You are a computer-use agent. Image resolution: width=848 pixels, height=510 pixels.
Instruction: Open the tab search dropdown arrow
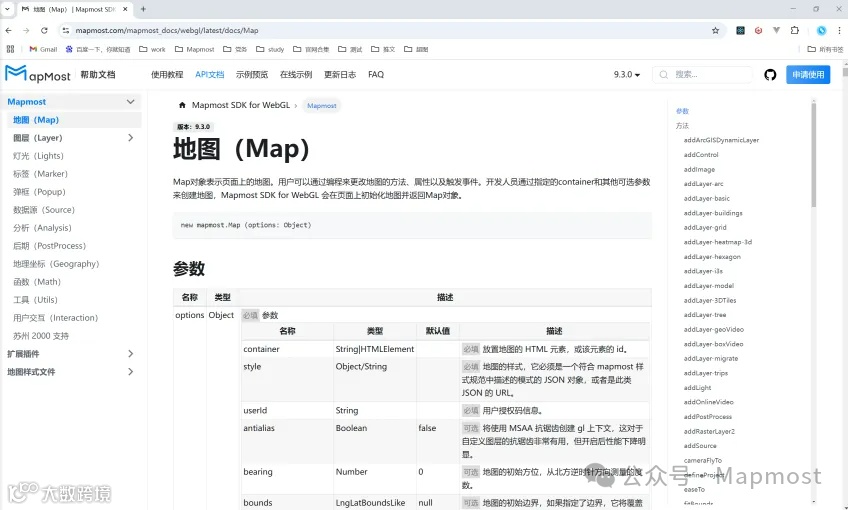tap(7, 9)
